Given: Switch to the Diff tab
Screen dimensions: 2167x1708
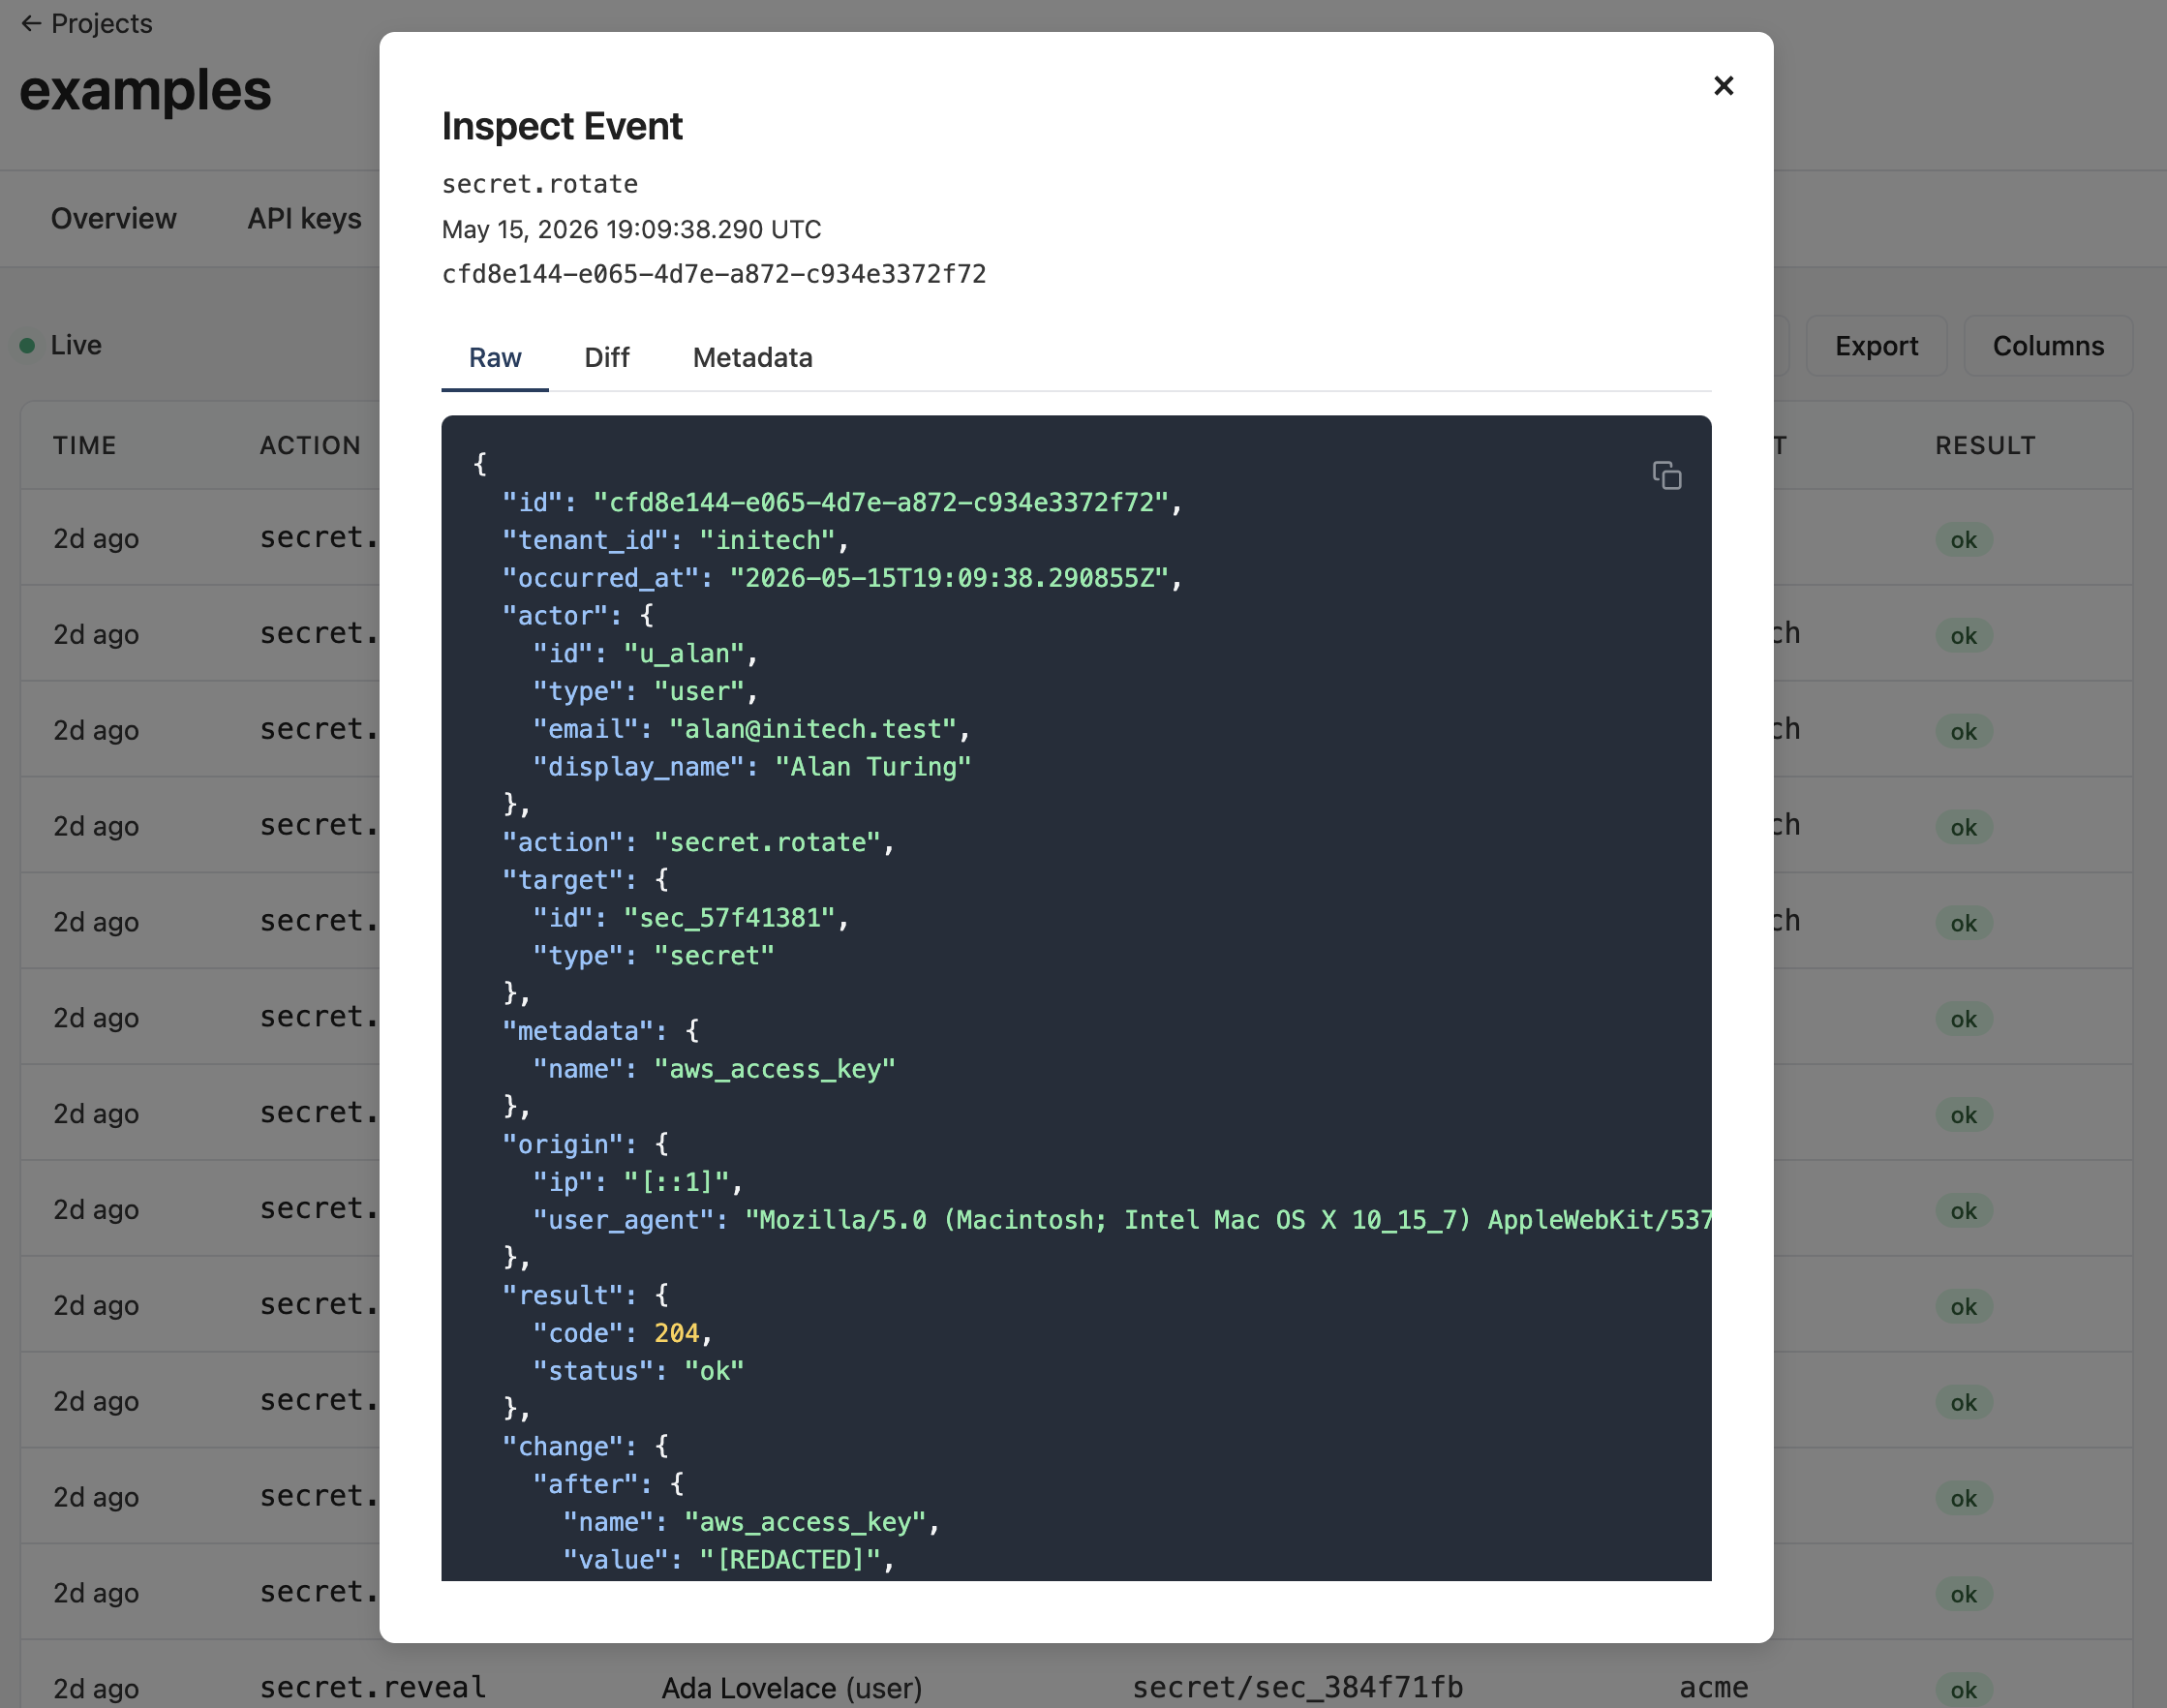Looking at the screenshot, I should pos(606,358).
